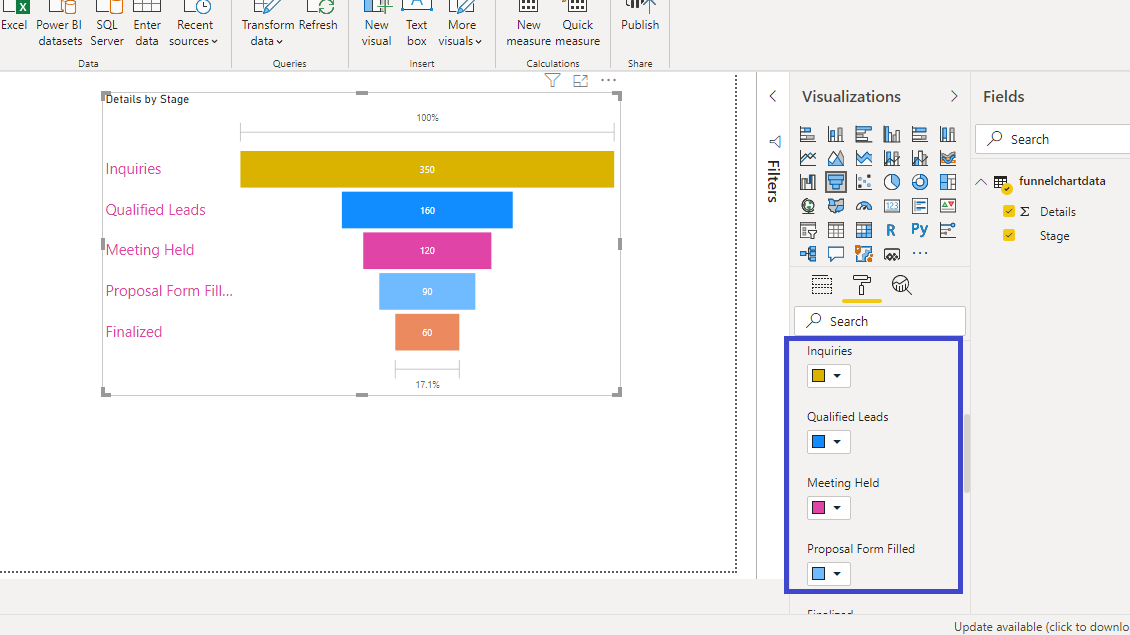1130x635 pixels.
Task: Select the line chart visual
Action: pos(808,158)
